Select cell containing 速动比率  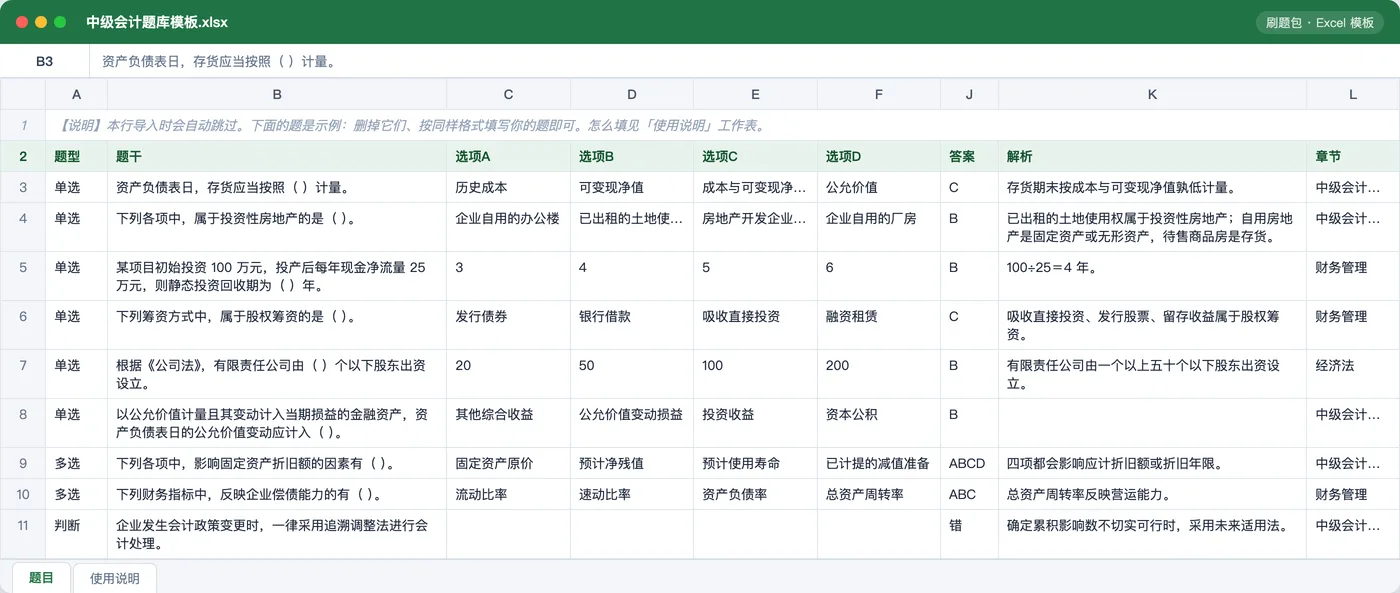pyautogui.click(x=632, y=494)
